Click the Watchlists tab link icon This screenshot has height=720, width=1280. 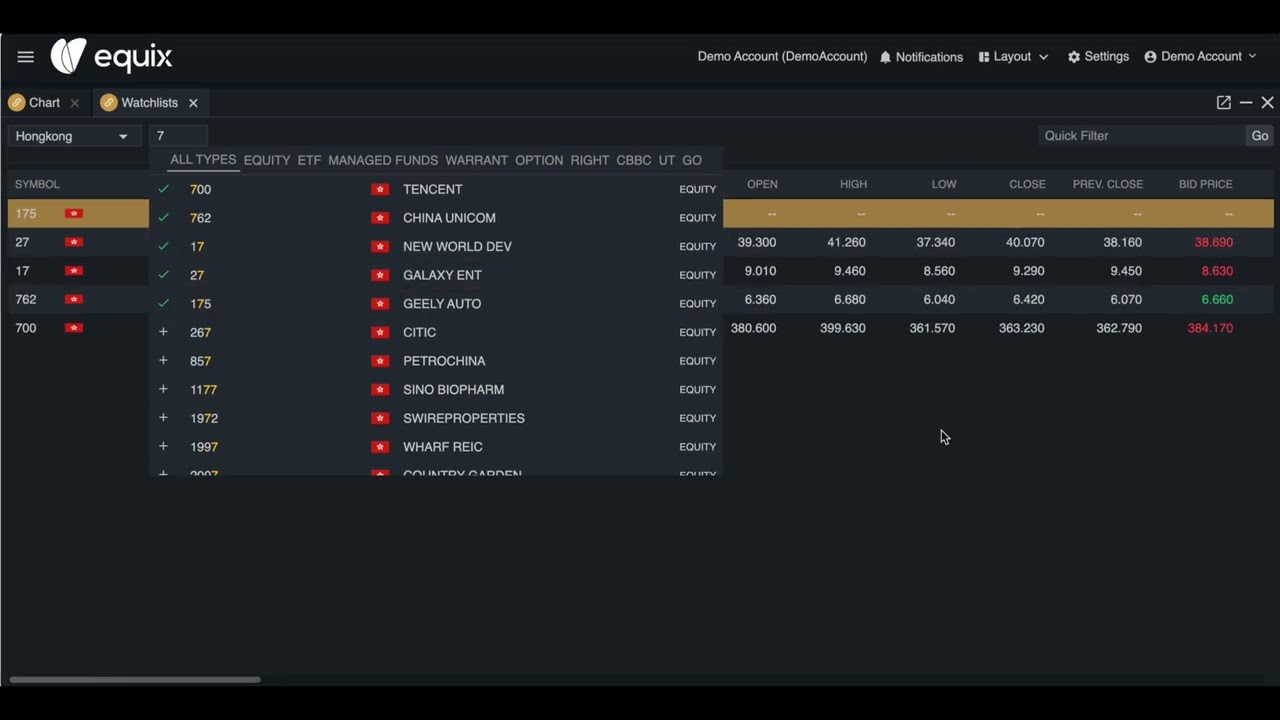[x=109, y=103]
